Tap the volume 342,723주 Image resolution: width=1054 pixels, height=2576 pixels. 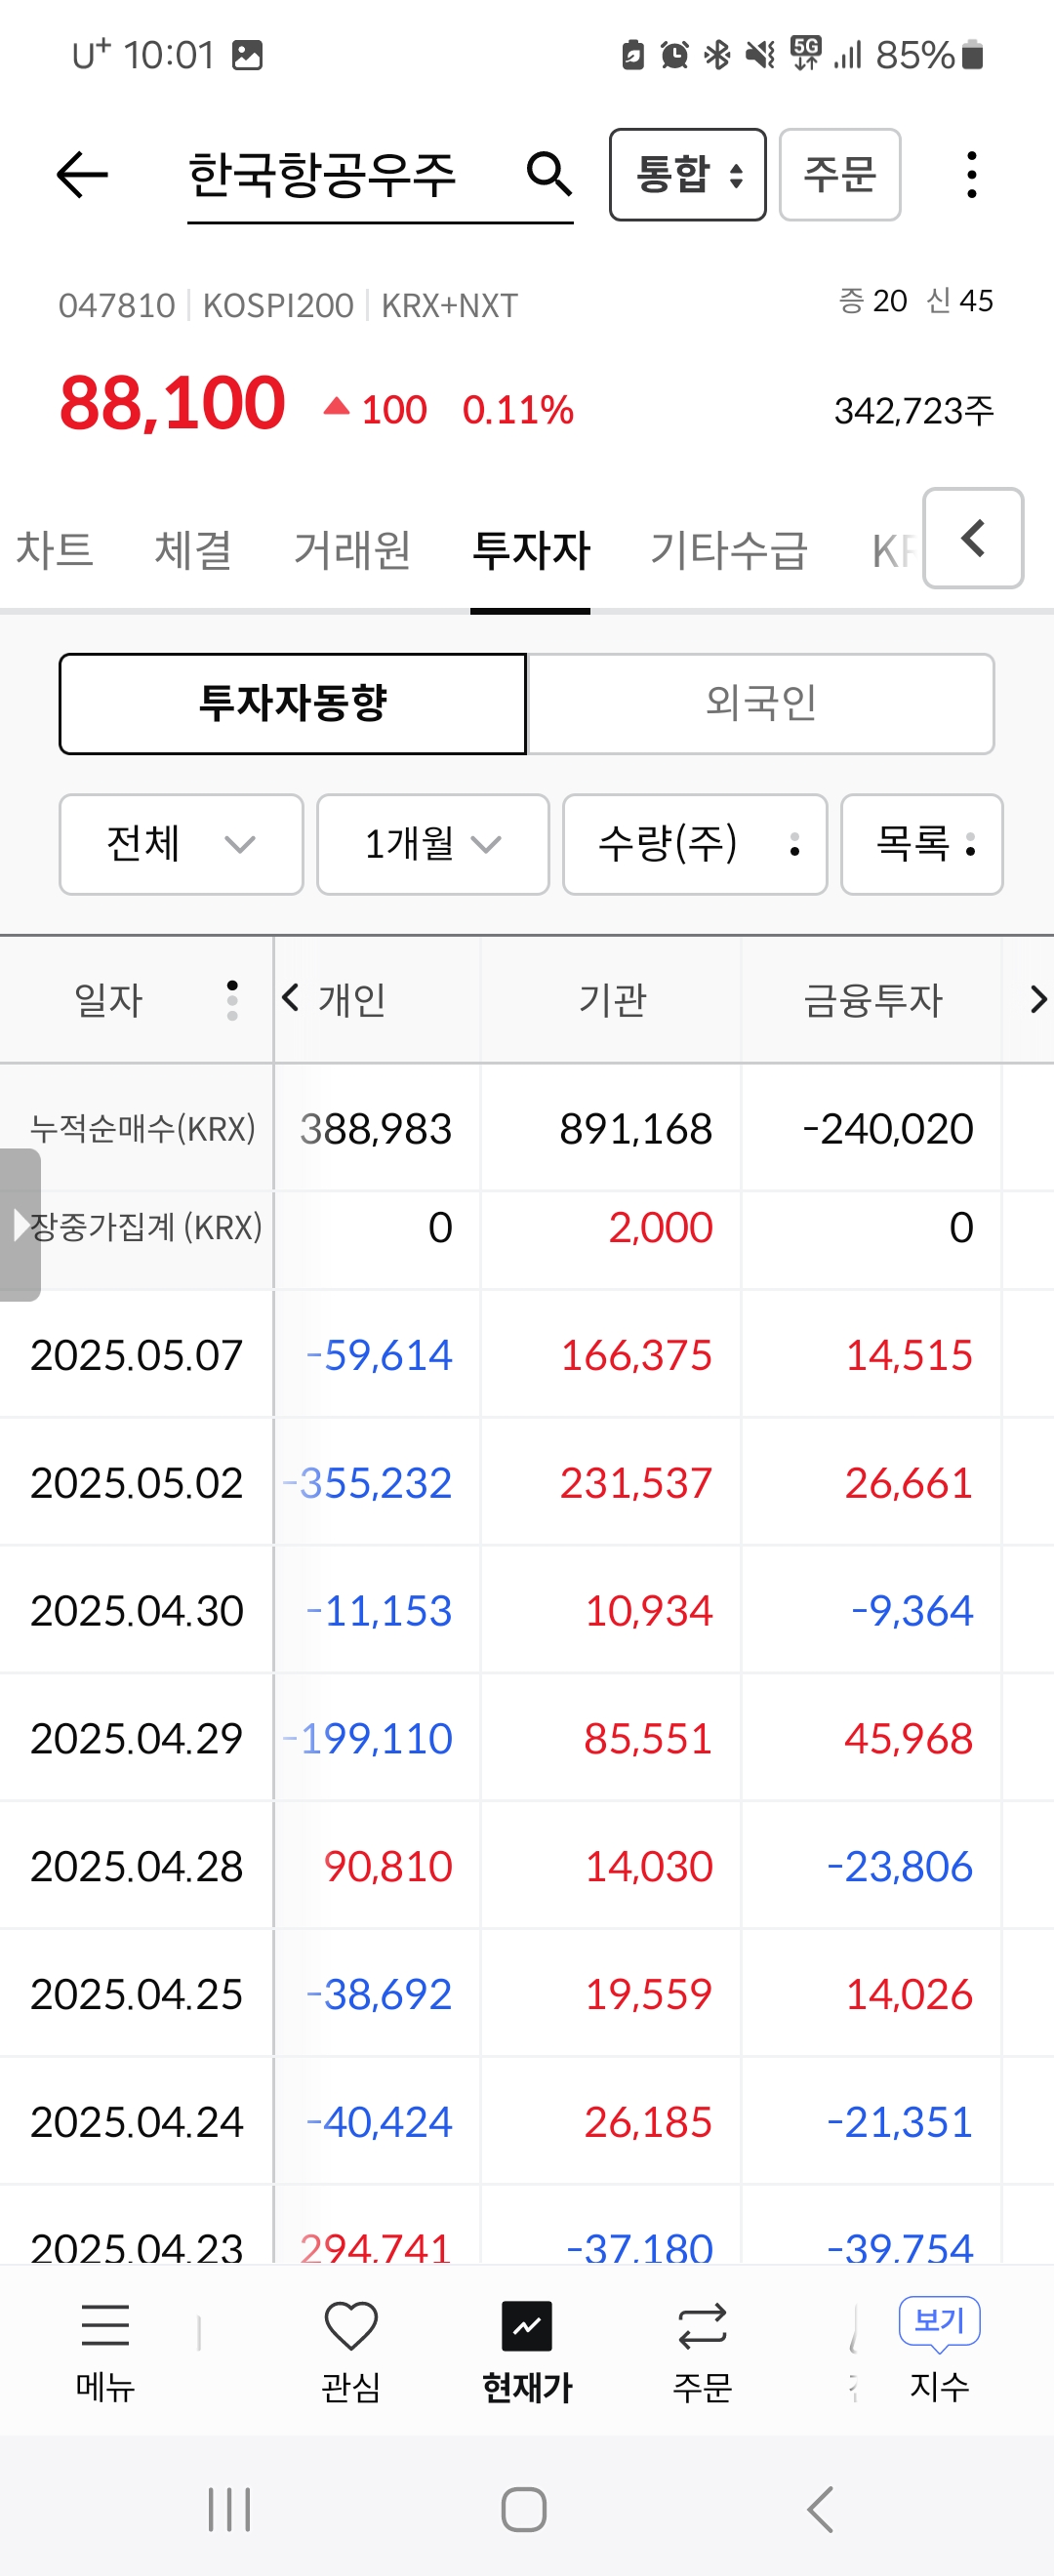coord(914,411)
